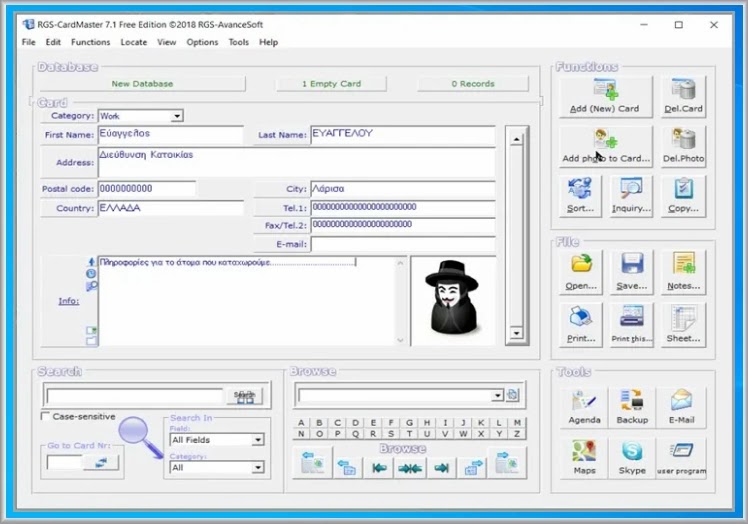Browse cards starting with letter S
748x524 pixels.
point(391,434)
